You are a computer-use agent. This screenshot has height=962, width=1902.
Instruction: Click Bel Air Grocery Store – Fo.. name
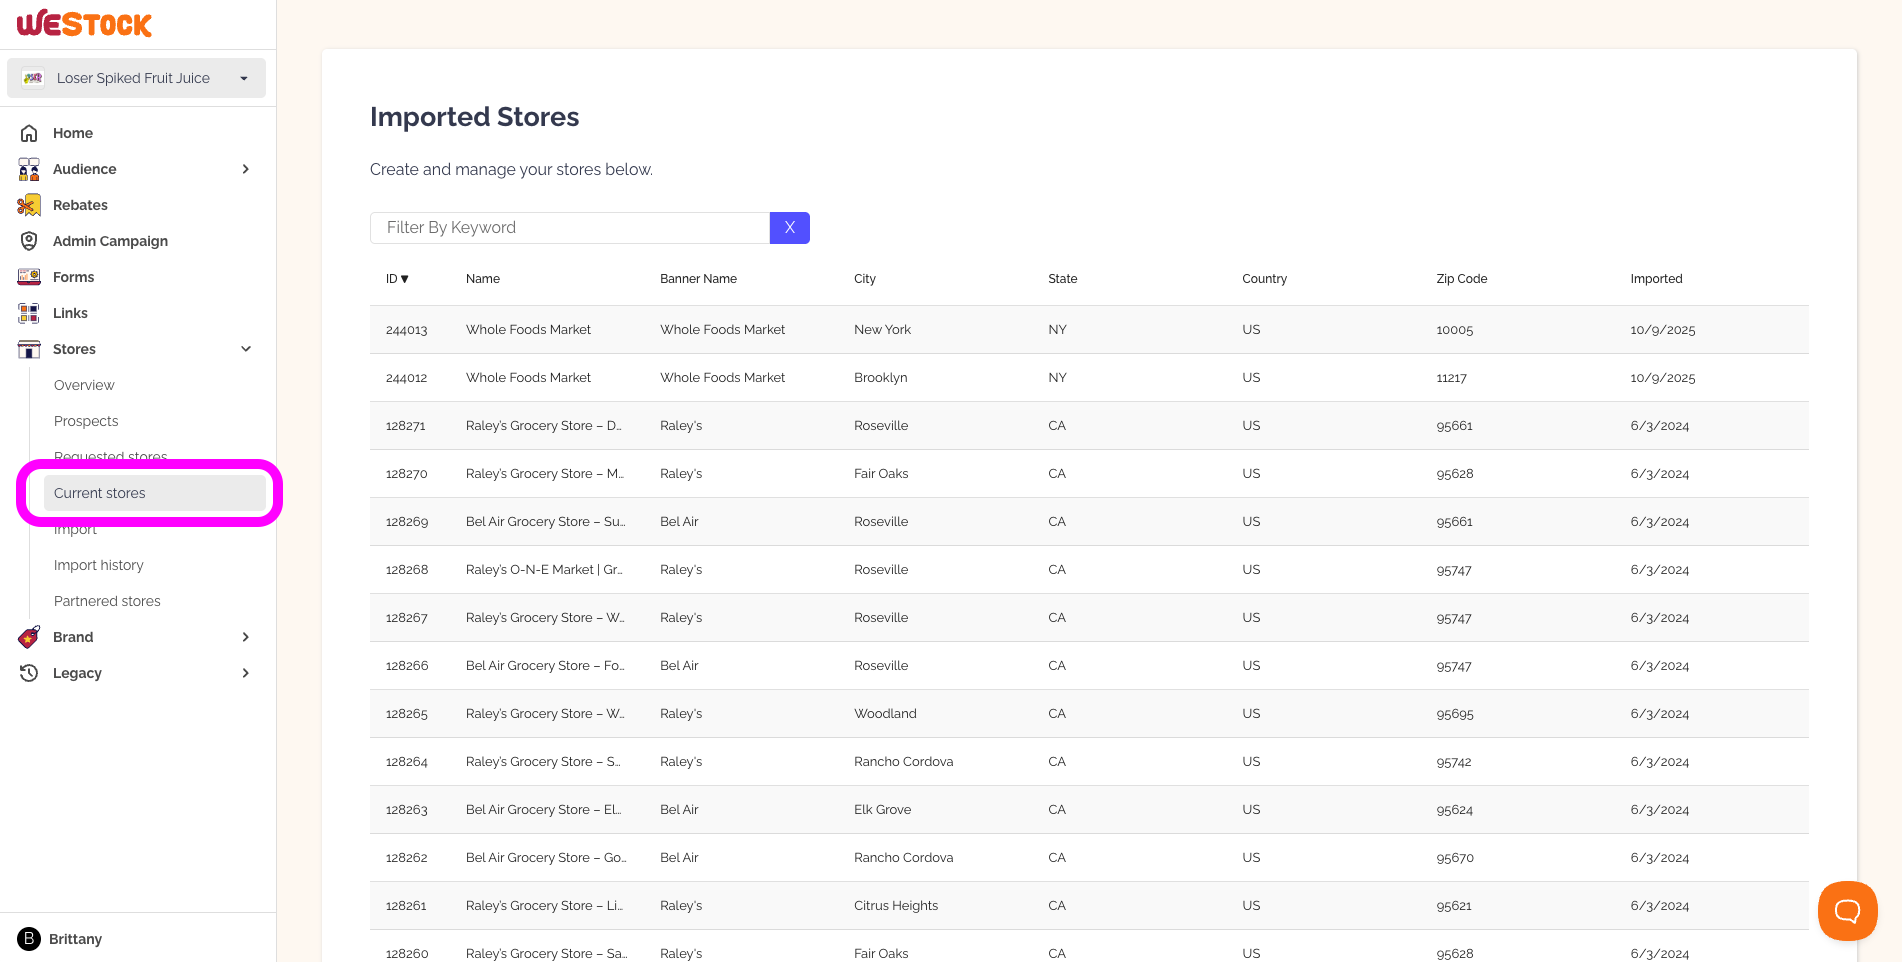(x=545, y=666)
